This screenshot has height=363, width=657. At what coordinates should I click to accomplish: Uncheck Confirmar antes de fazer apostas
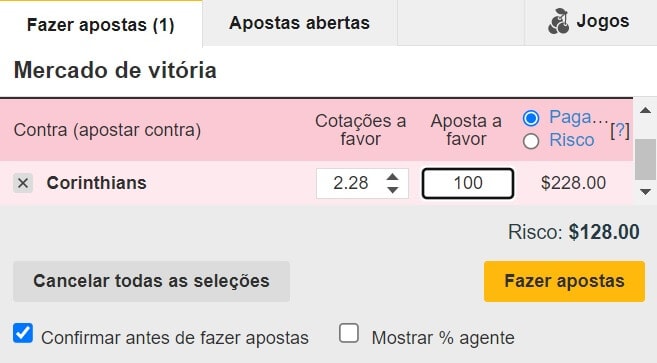(x=23, y=333)
